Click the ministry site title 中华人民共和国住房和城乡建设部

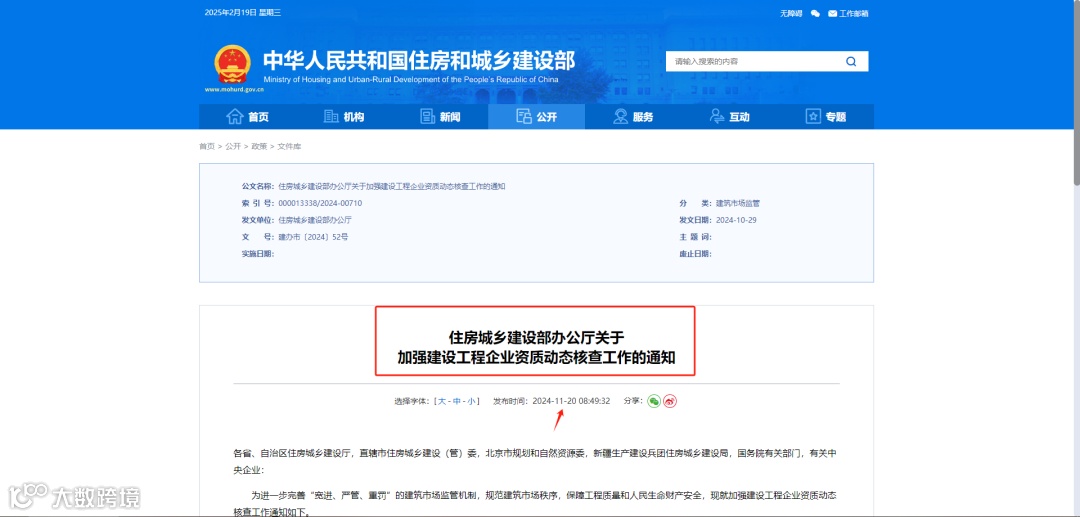[419, 61]
